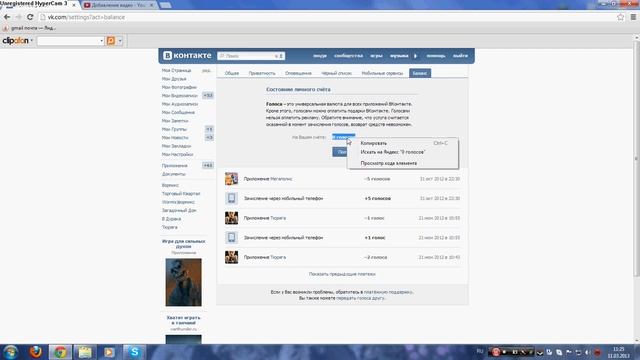
Task: Open 'Мои Настройки' in the sidebar
Action: tap(178, 154)
